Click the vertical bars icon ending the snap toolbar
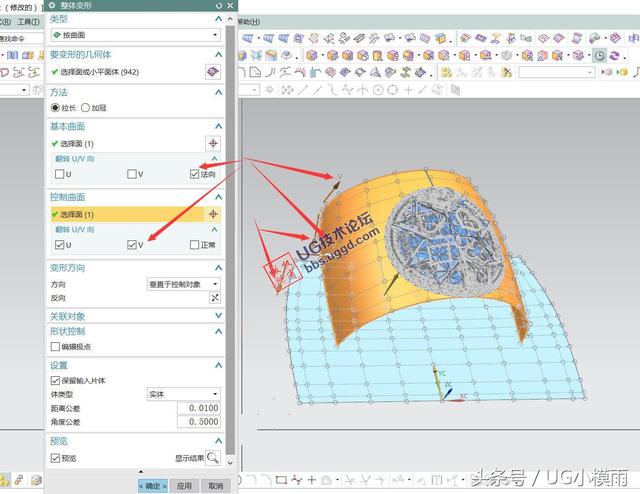Viewport: 640px width, 494px height. click(x=455, y=90)
